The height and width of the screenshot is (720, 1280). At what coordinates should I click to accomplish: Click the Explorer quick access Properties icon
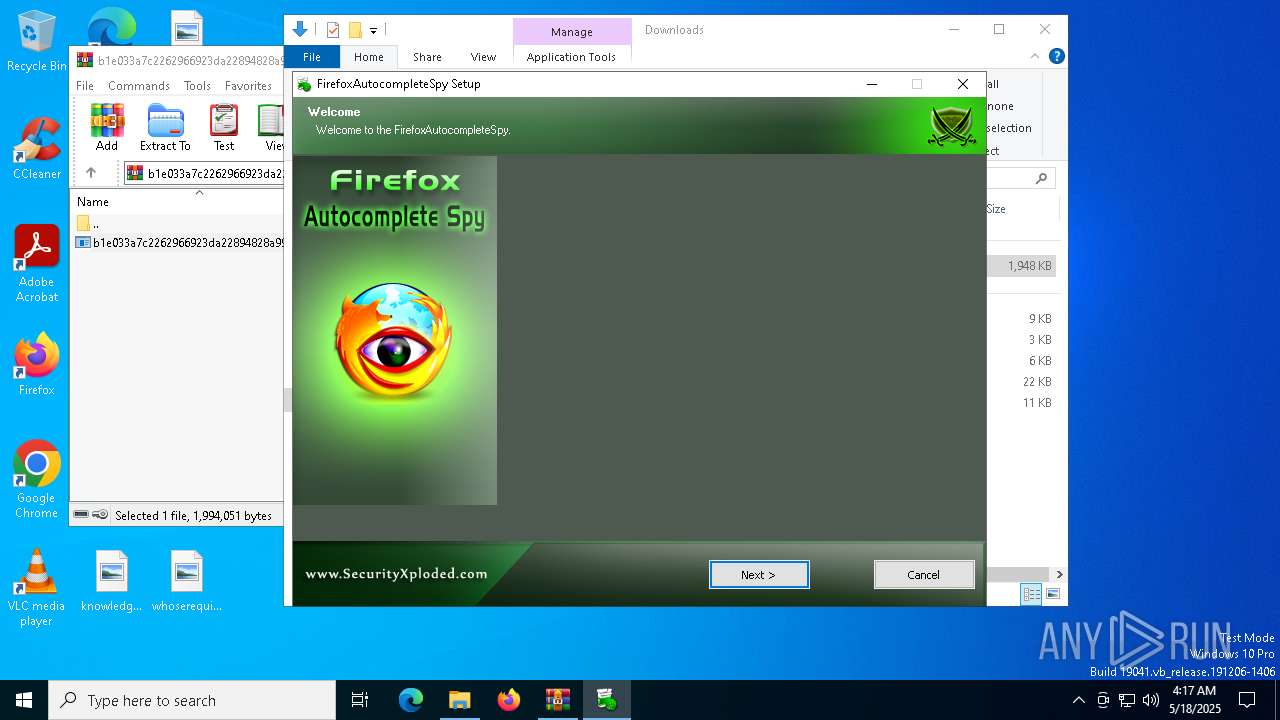click(x=333, y=30)
